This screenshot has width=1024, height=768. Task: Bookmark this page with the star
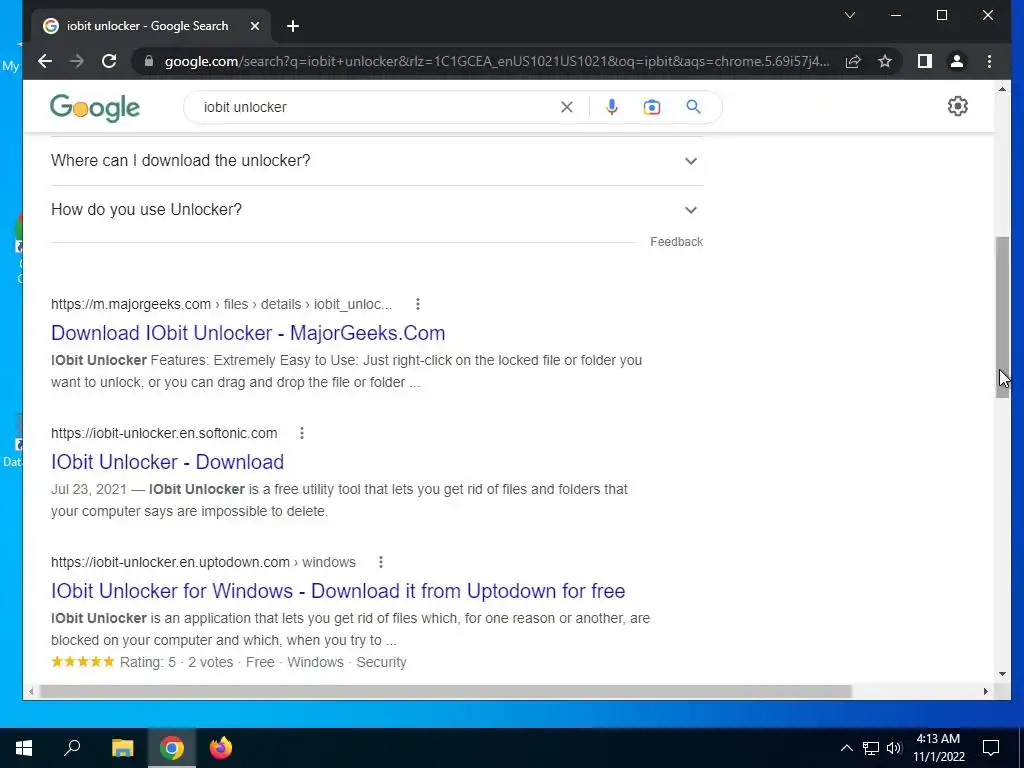pyautogui.click(x=885, y=61)
